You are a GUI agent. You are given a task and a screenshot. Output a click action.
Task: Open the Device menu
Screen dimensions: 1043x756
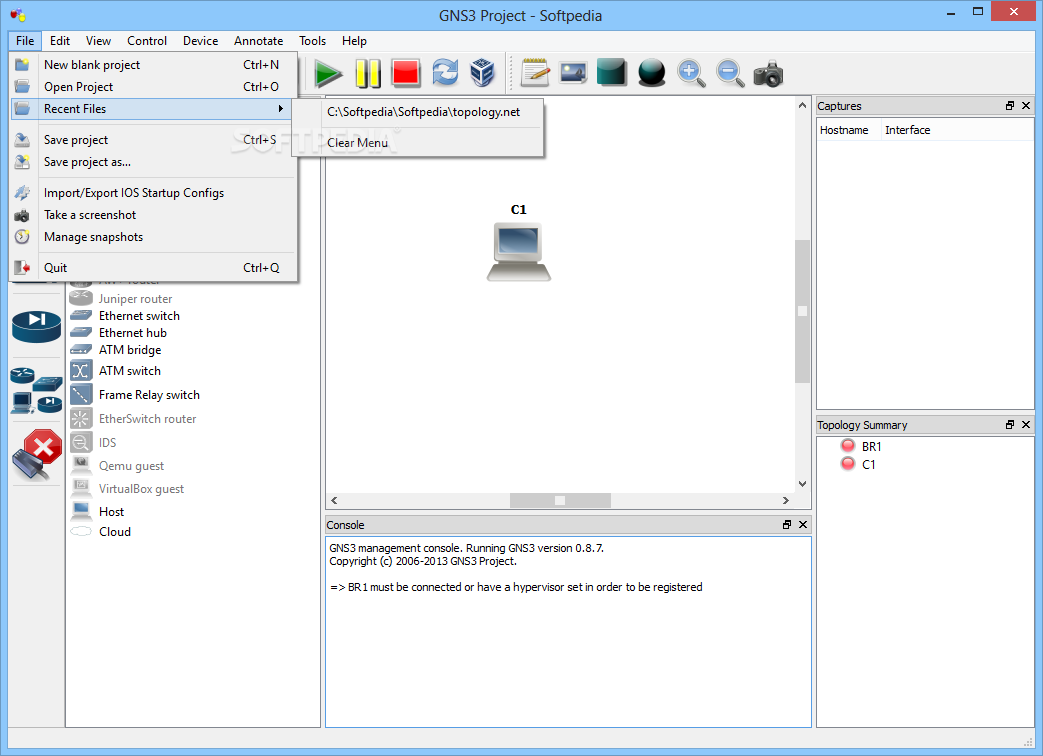click(x=201, y=41)
